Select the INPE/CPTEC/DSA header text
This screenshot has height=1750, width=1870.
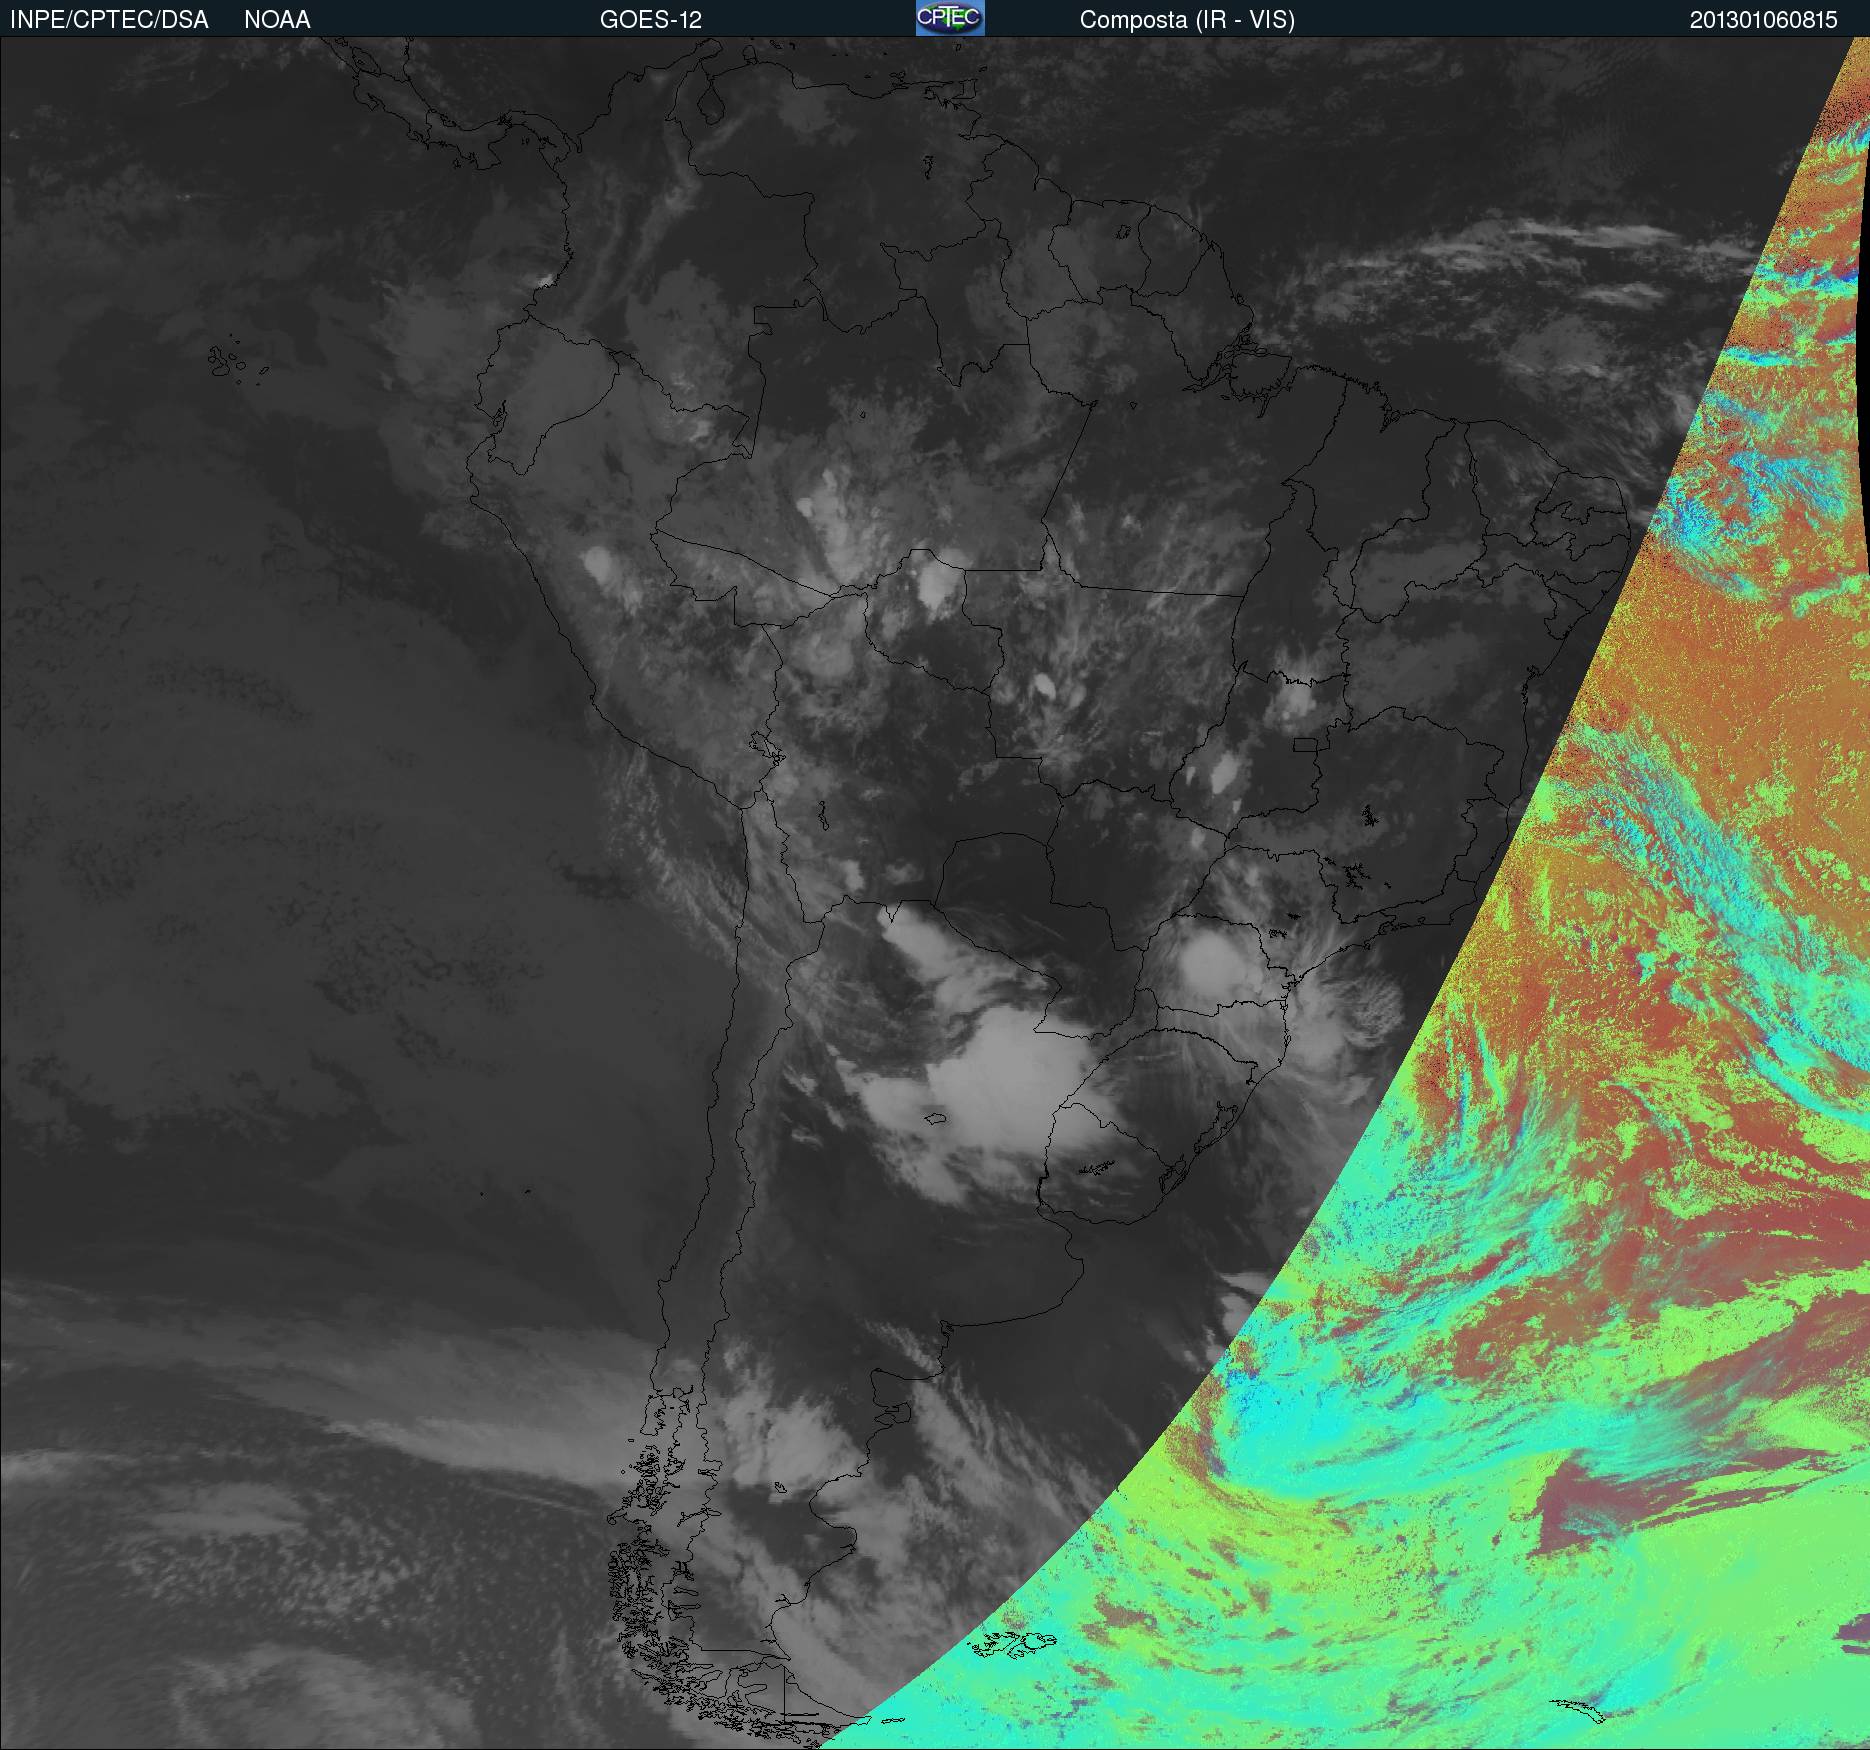[x=109, y=20]
